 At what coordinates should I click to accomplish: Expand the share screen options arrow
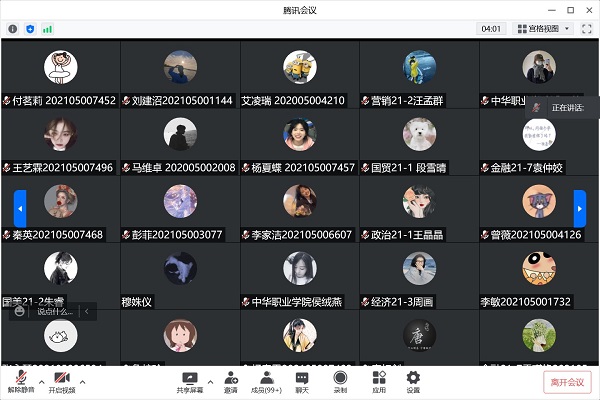(x=210, y=382)
